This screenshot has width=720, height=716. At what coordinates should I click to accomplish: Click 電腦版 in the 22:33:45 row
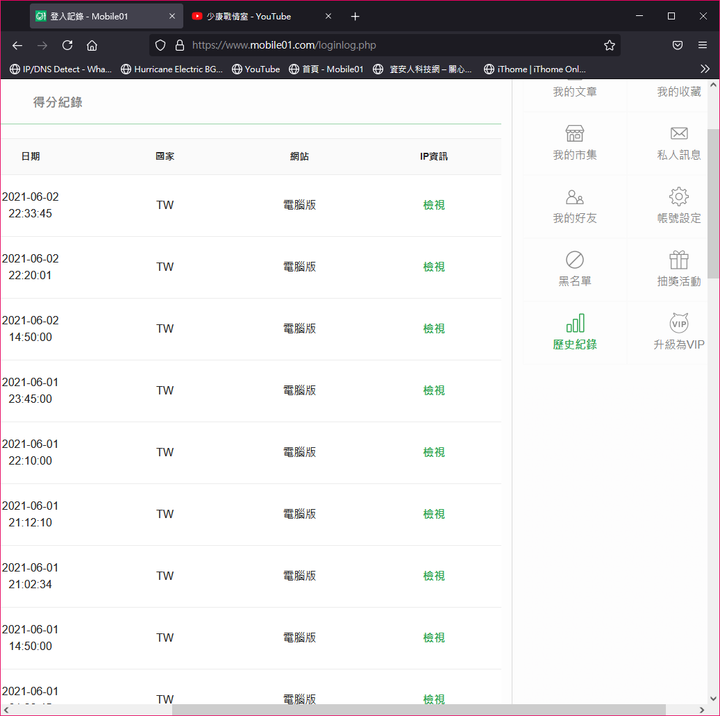point(299,205)
